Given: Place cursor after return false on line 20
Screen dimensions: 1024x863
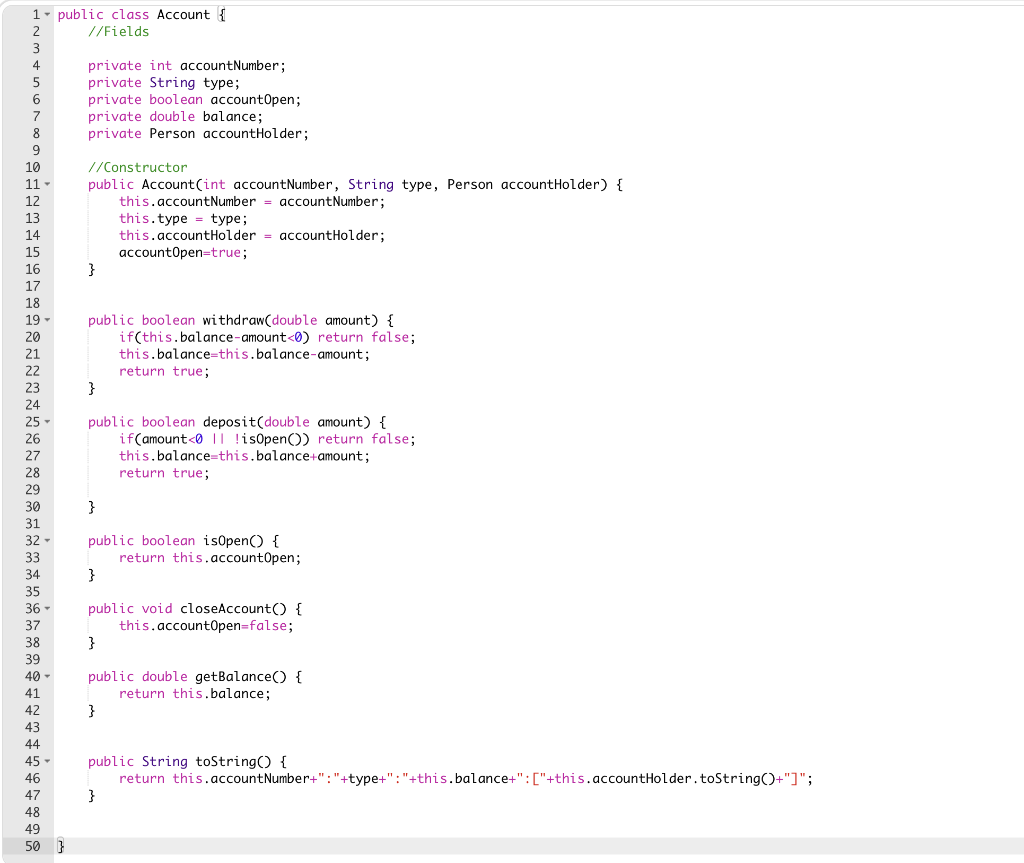Looking at the screenshot, I should coord(413,337).
